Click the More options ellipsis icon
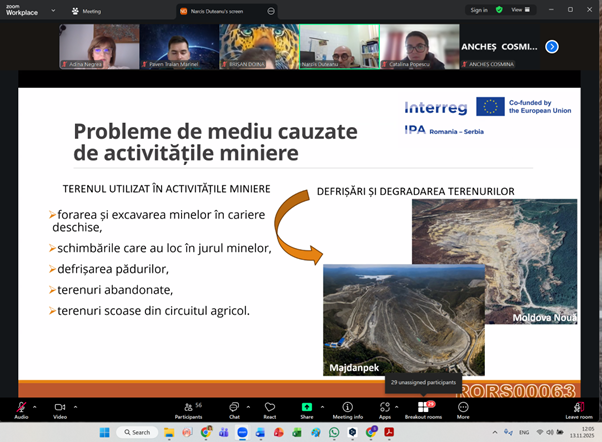Image resolution: width=602 pixels, height=442 pixels. click(463, 408)
